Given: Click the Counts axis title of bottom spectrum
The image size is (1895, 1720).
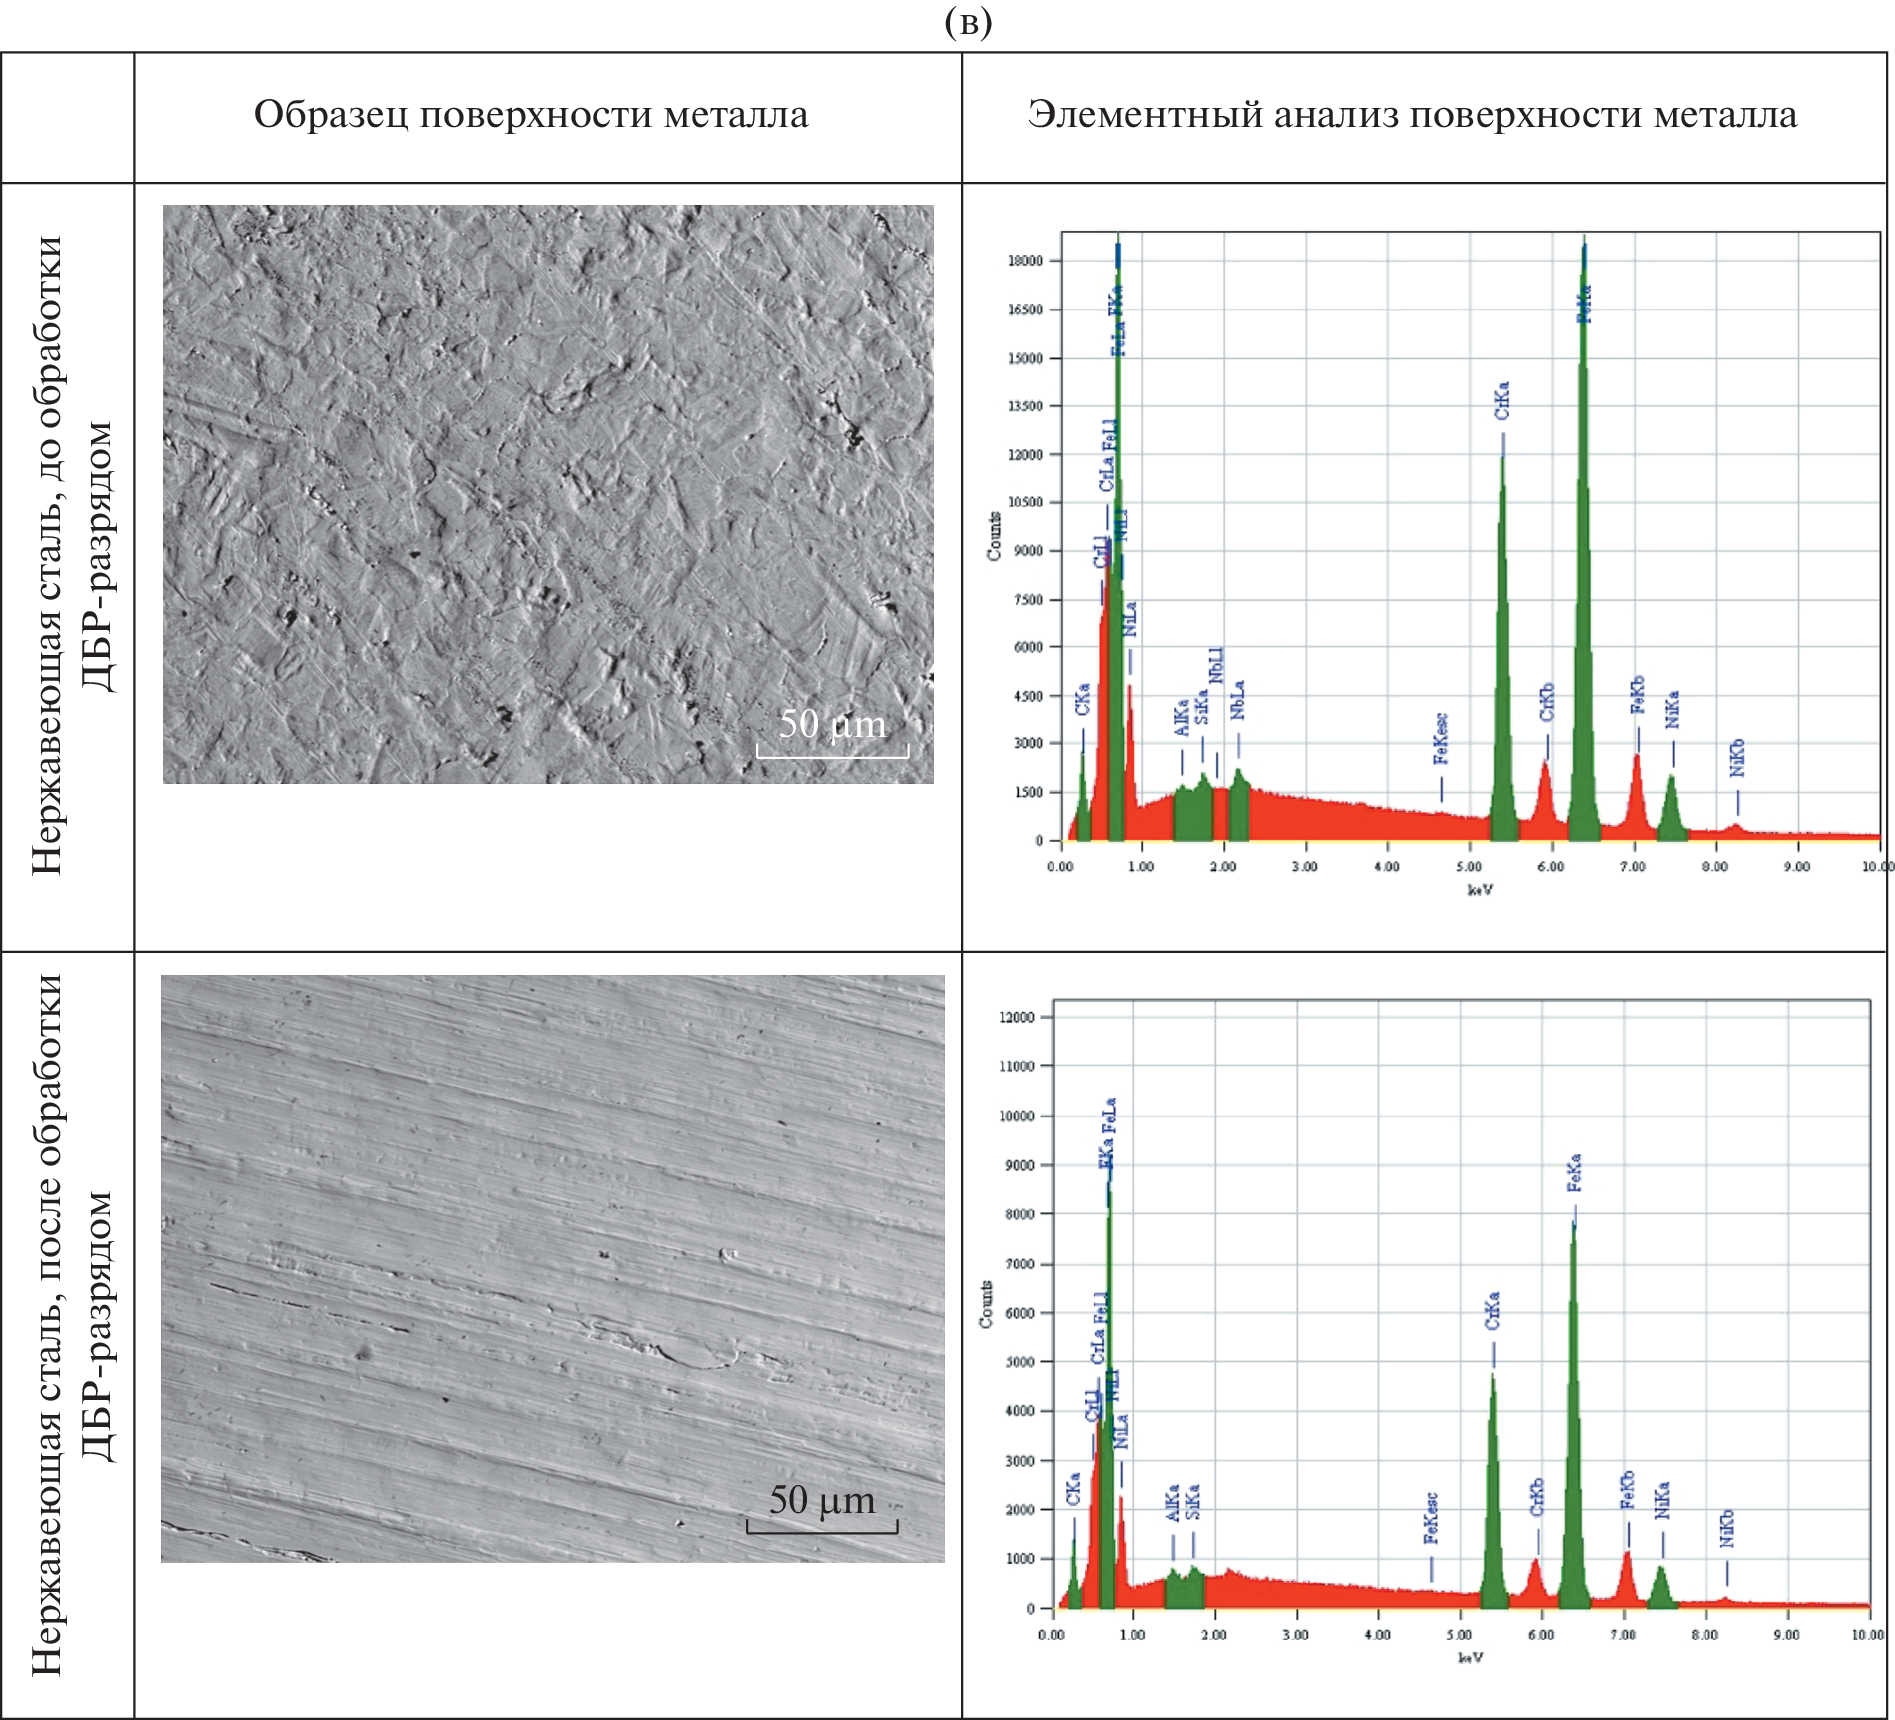Looking at the screenshot, I should click(986, 1304).
